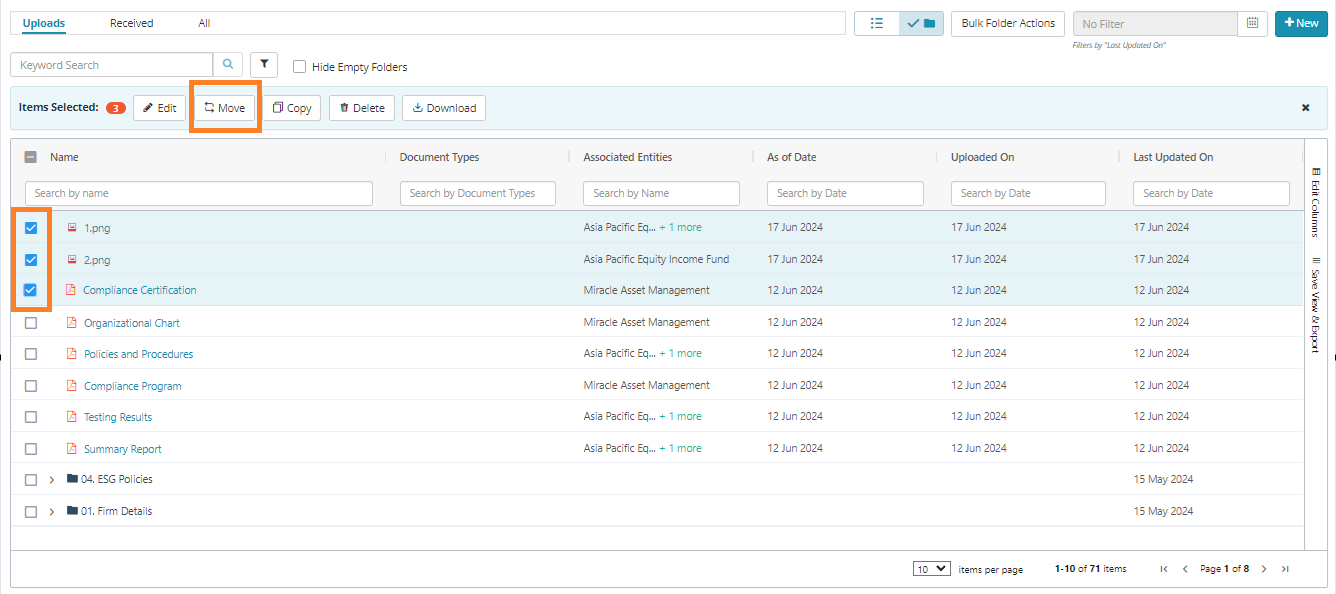The height and width of the screenshot is (594, 1336).
Task: Open the Organizational Chart document link
Action: [x=132, y=323]
